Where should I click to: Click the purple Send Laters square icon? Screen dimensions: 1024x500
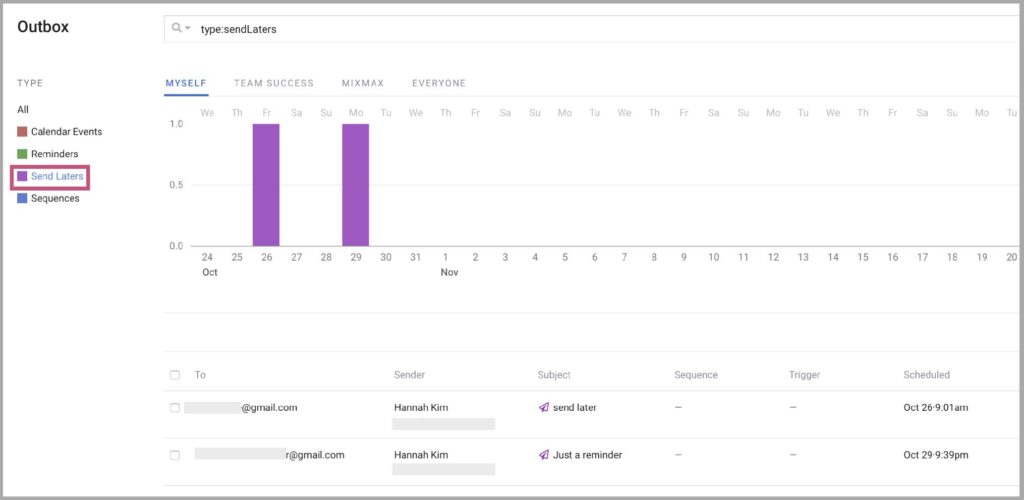click(22, 176)
